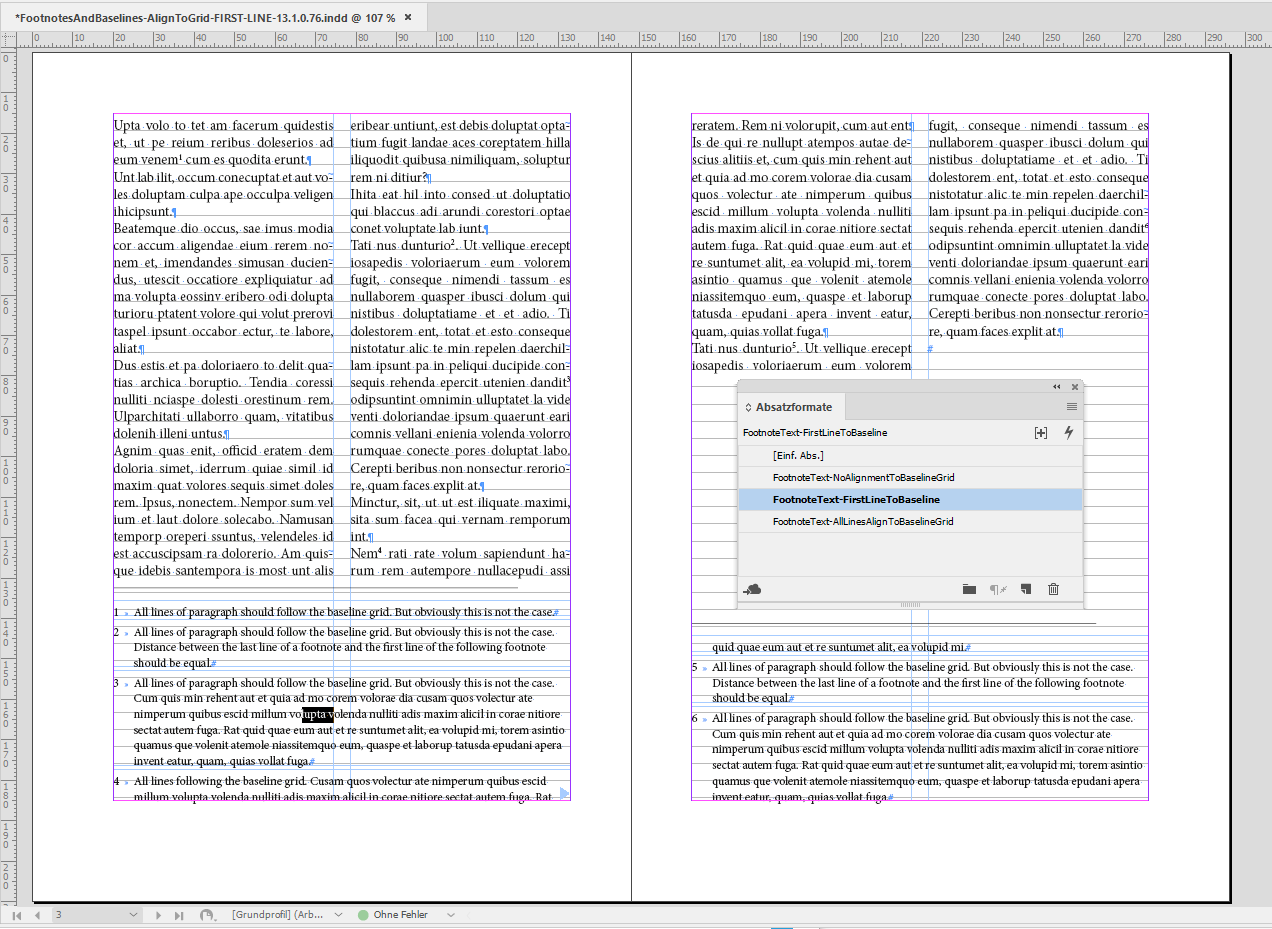This screenshot has width=1272, height=929.
Task: Create a new style group folder
Action: tap(969, 589)
